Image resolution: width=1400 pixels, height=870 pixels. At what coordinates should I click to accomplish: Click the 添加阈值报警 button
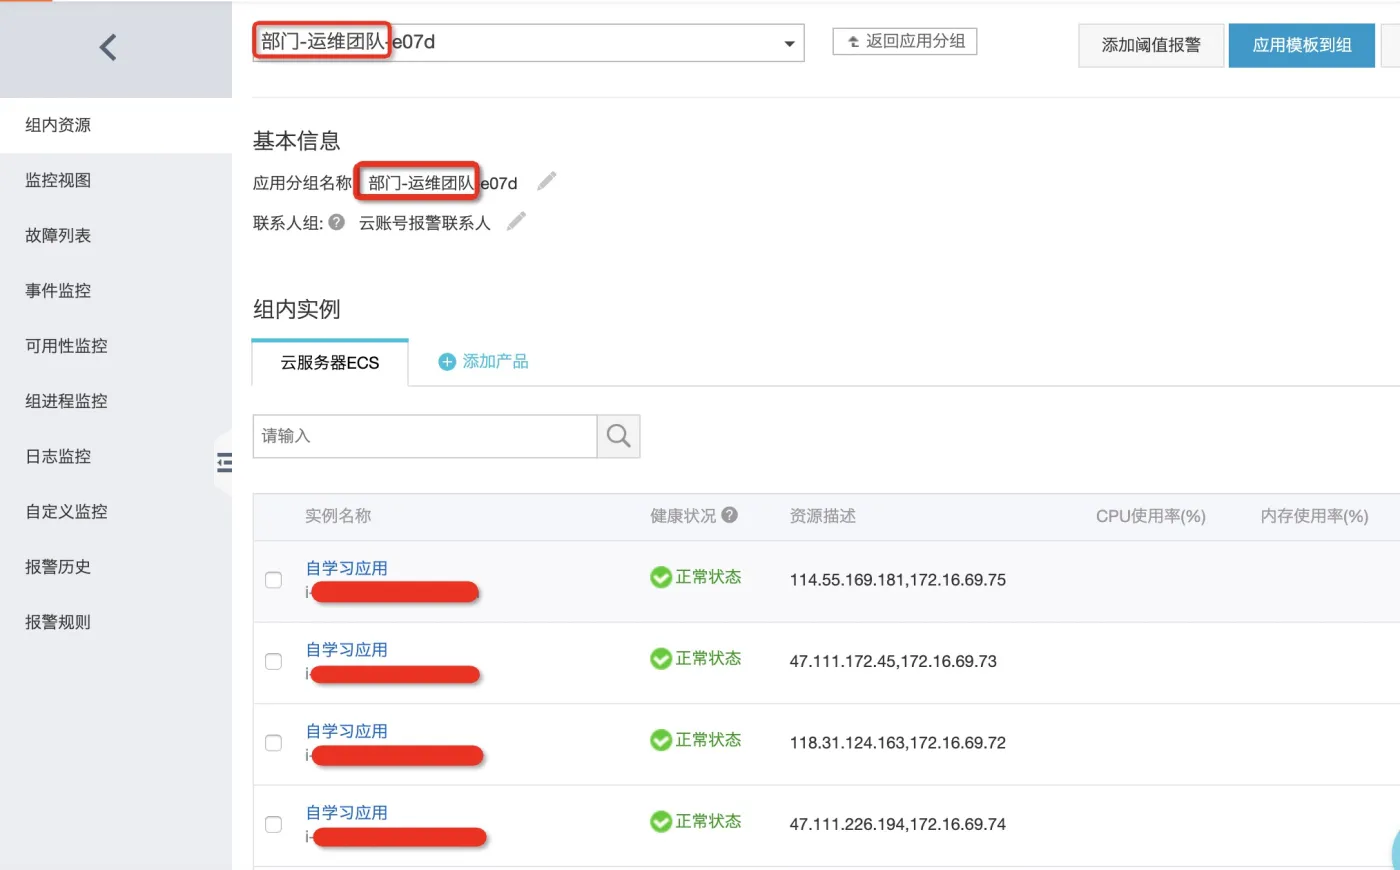(1151, 45)
